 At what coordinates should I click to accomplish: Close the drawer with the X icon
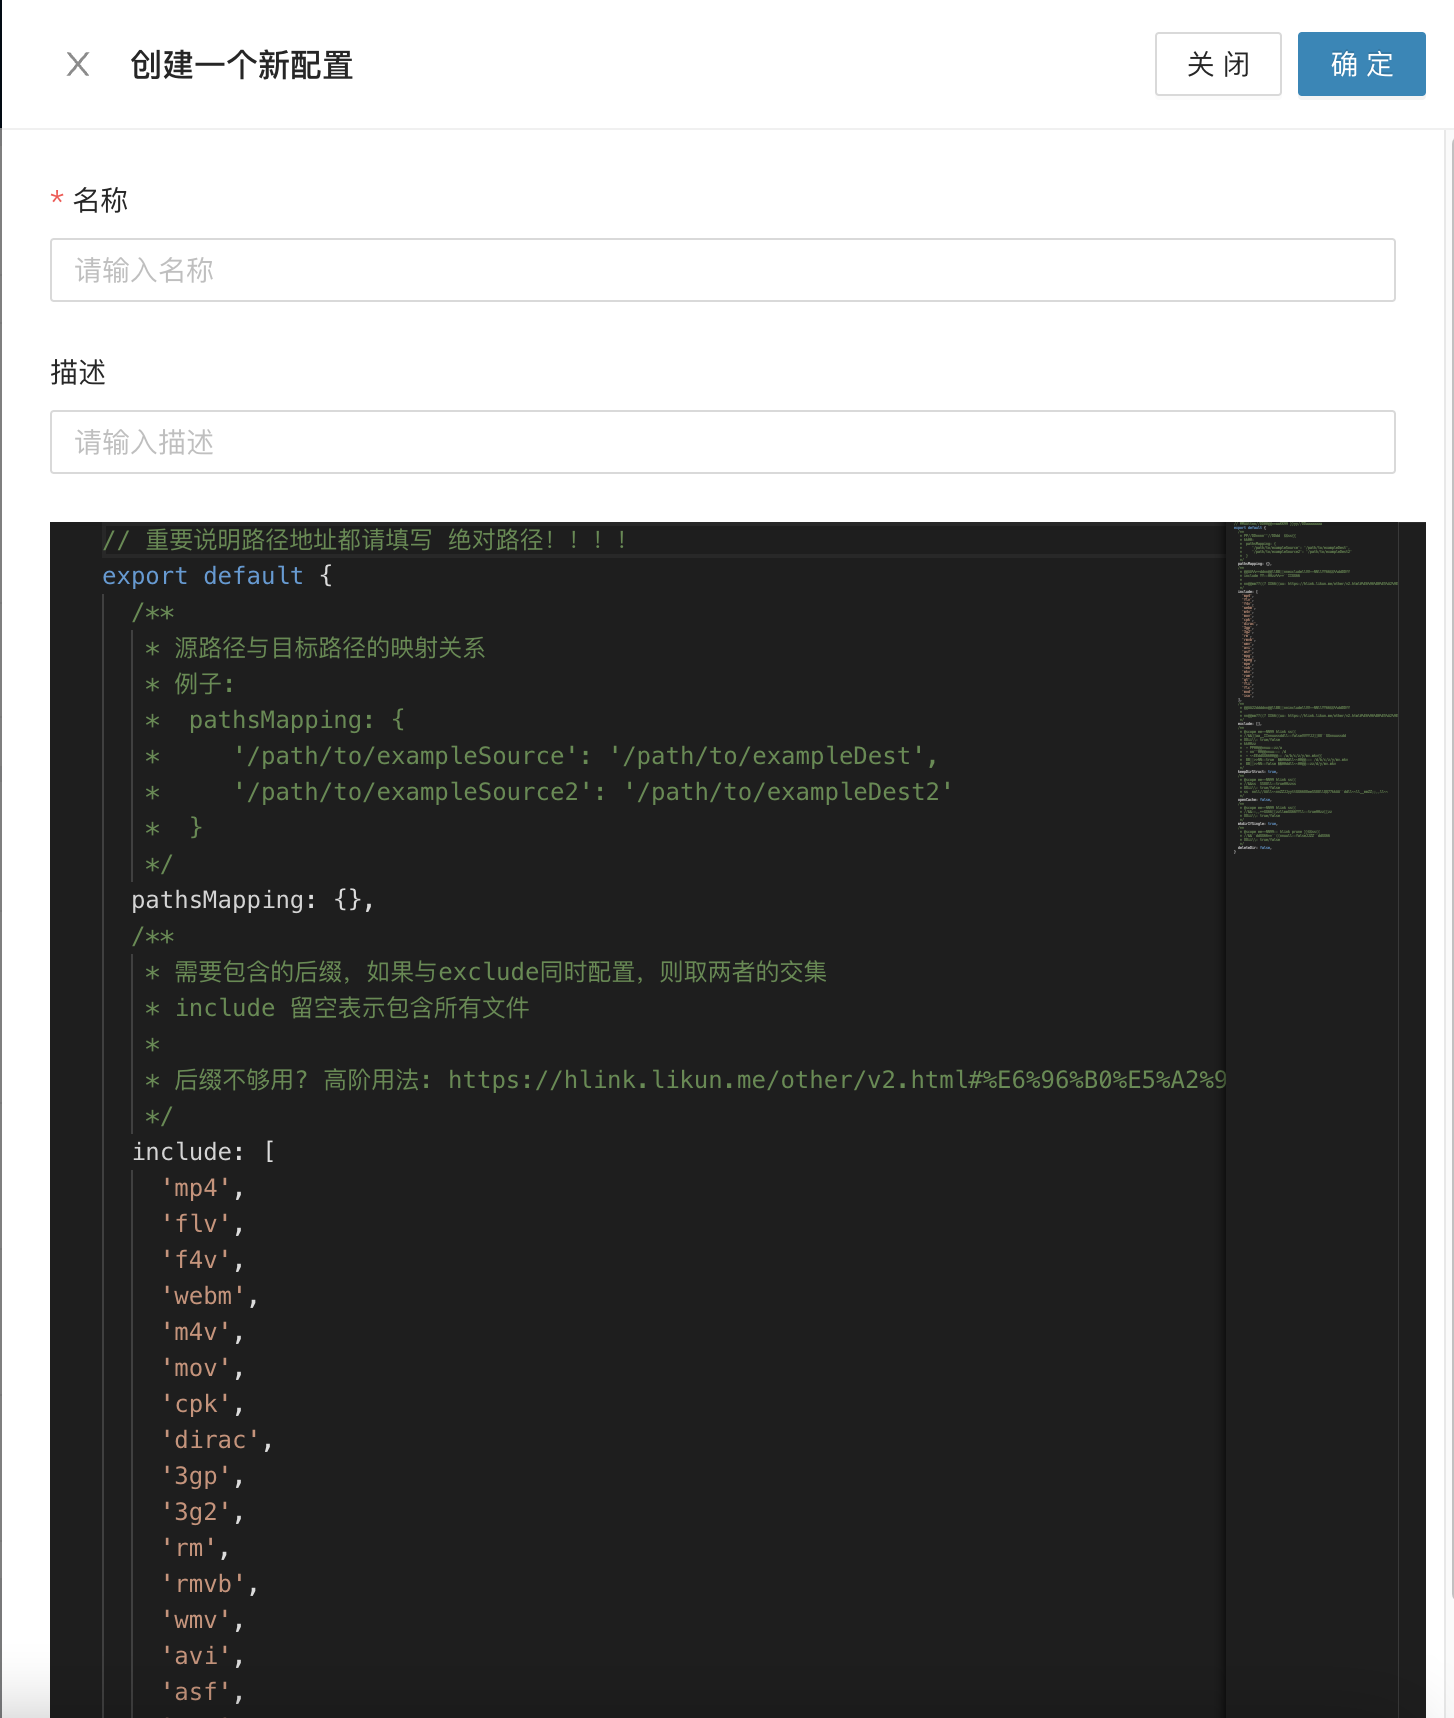[x=78, y=65]
